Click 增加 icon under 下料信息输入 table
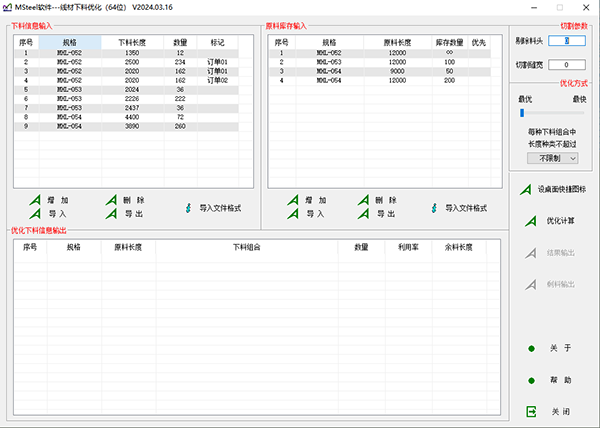 36,200
